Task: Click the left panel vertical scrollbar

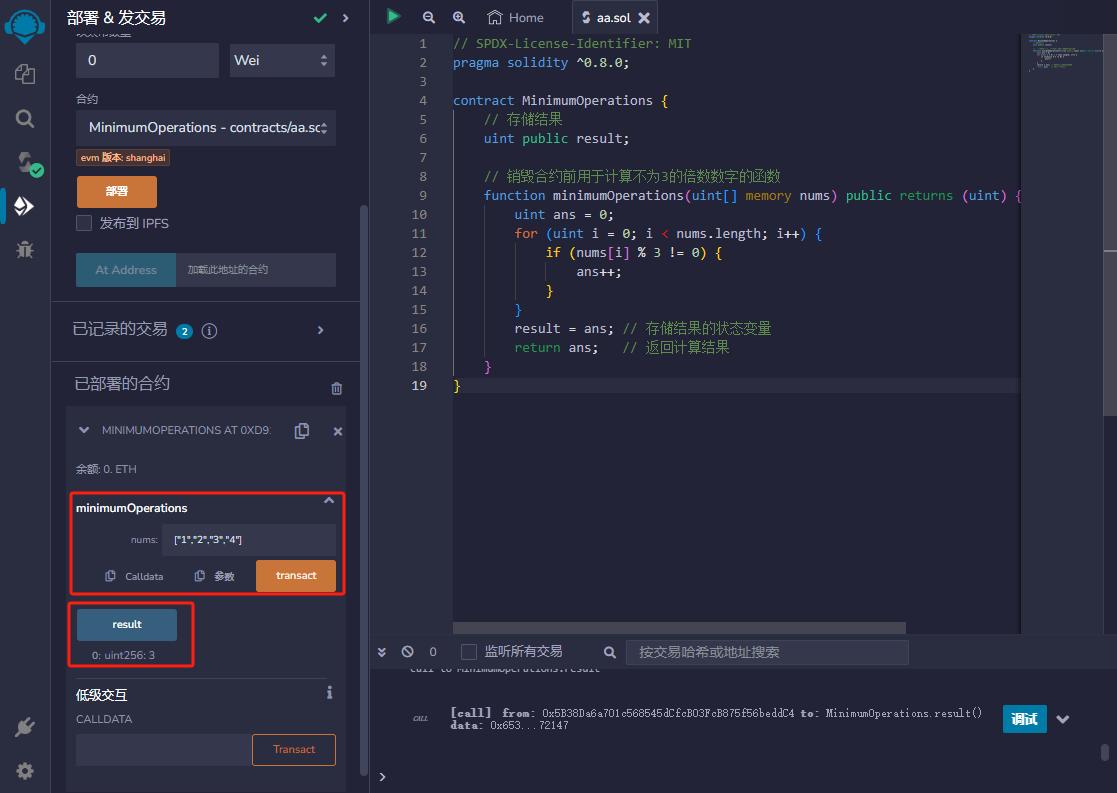Action: tap(363, 490)
